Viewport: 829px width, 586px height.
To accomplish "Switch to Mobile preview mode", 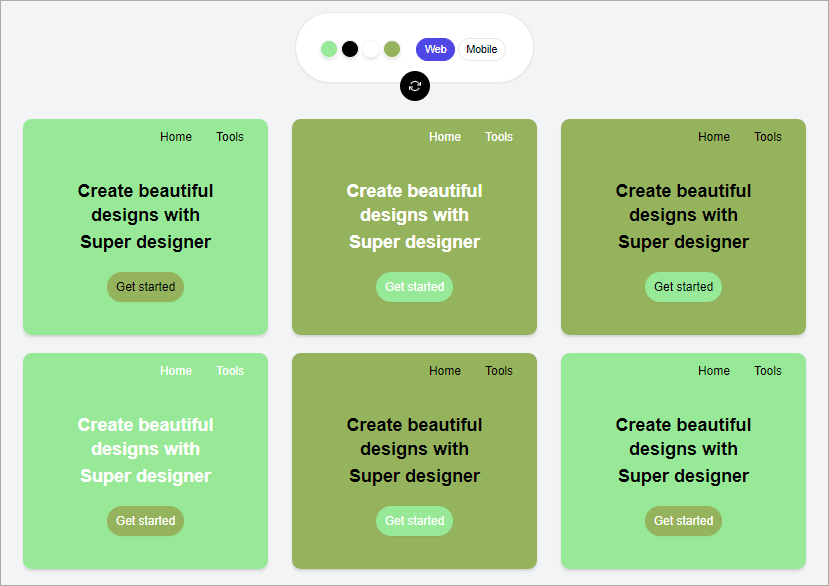I will click(482, 48).
